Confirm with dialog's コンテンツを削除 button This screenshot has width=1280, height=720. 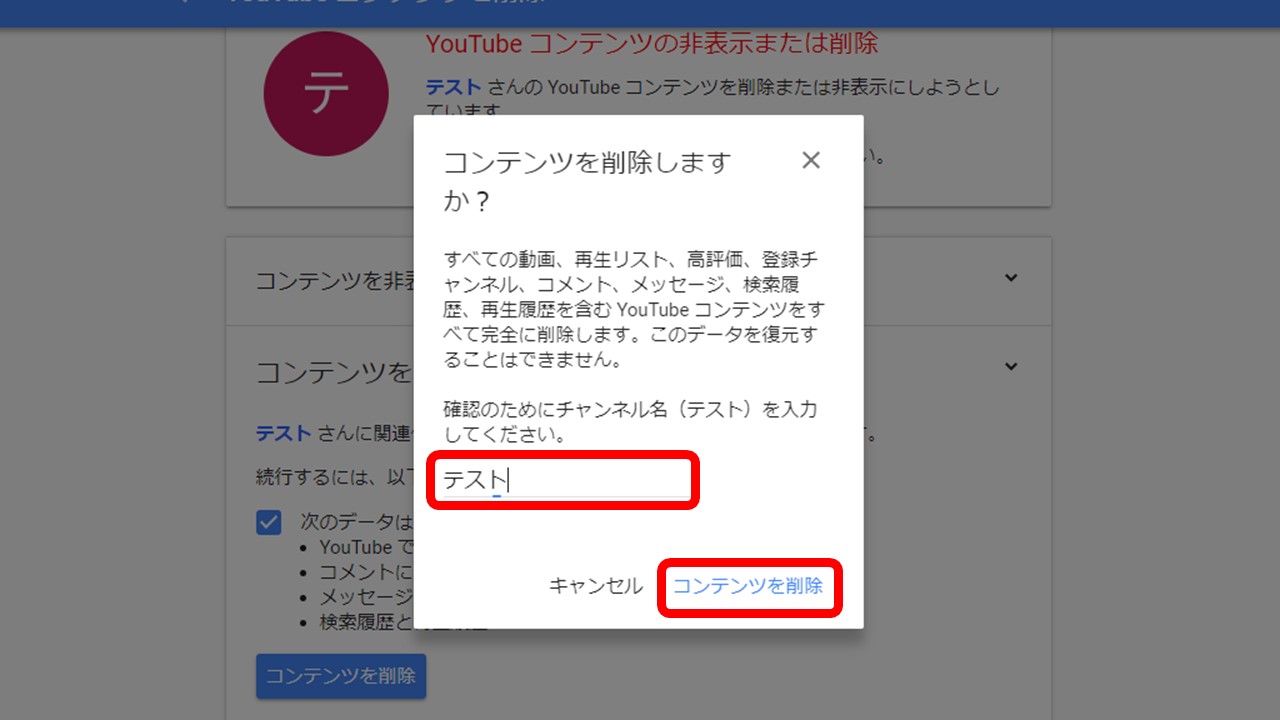pyautogui.click(x=748, y=586)
